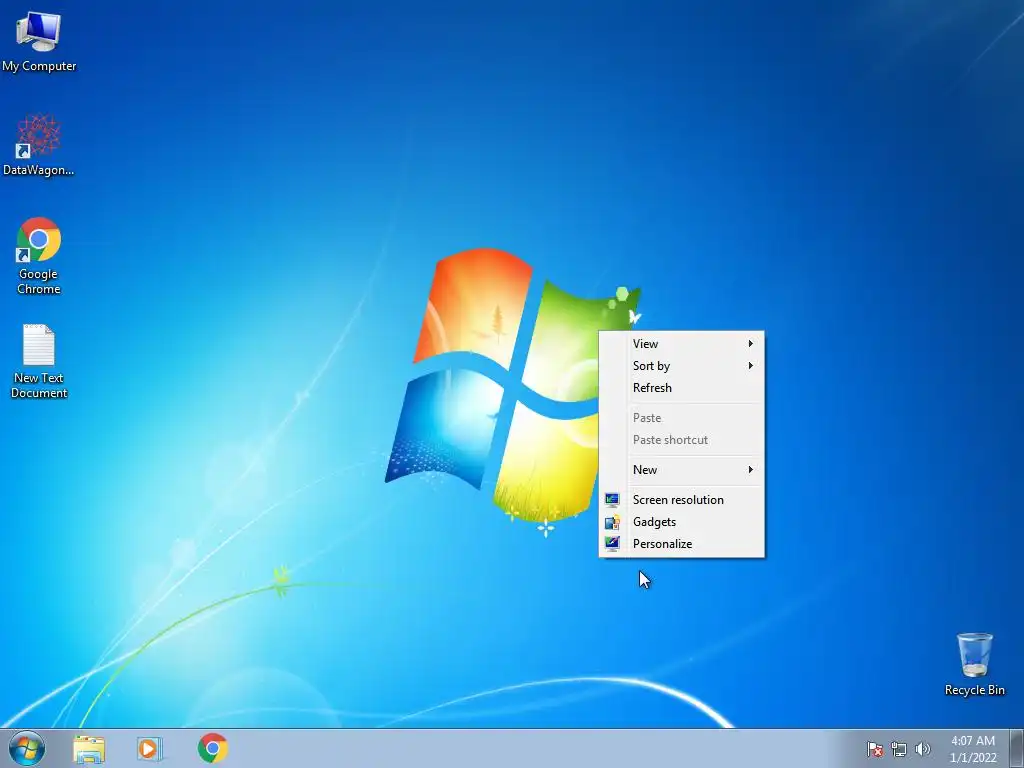Expand the arrow beside Sort by

[x=750, y=366]
